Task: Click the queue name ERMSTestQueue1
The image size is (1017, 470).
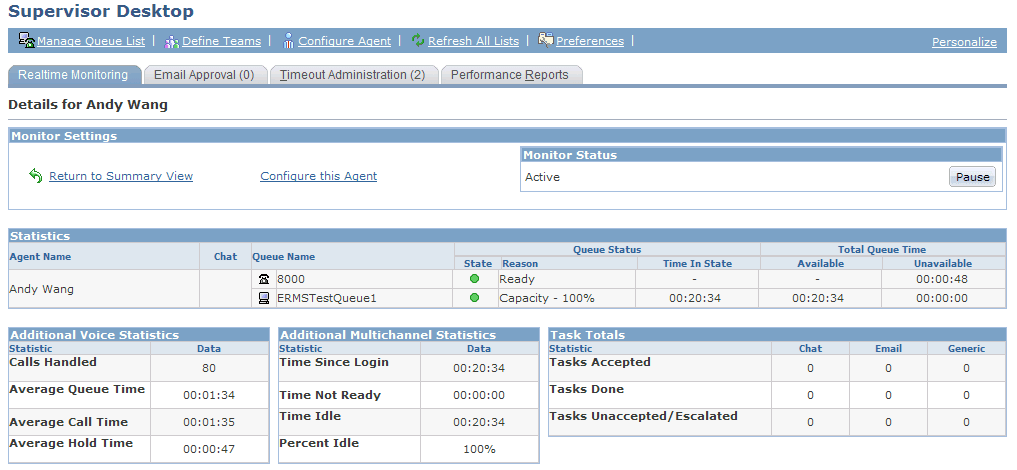Action: [x=326, y=298]
